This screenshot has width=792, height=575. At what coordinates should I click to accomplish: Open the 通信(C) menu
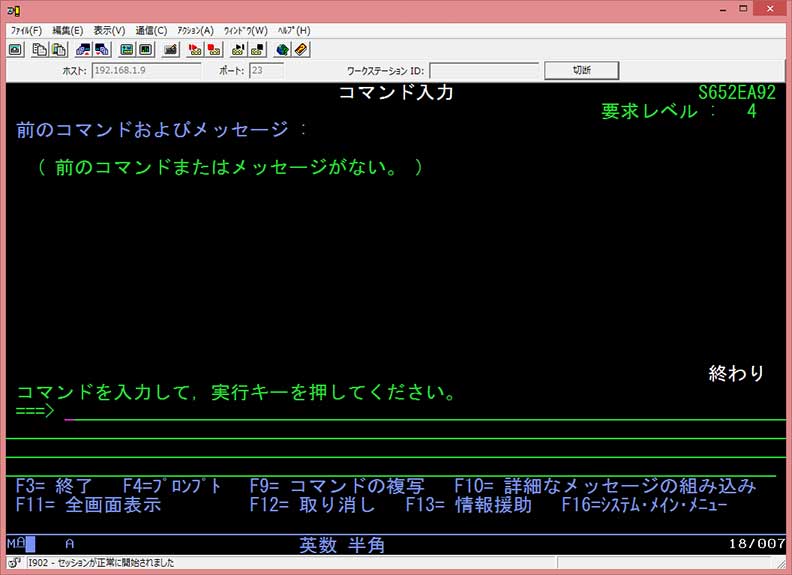[x=151, y=30]
